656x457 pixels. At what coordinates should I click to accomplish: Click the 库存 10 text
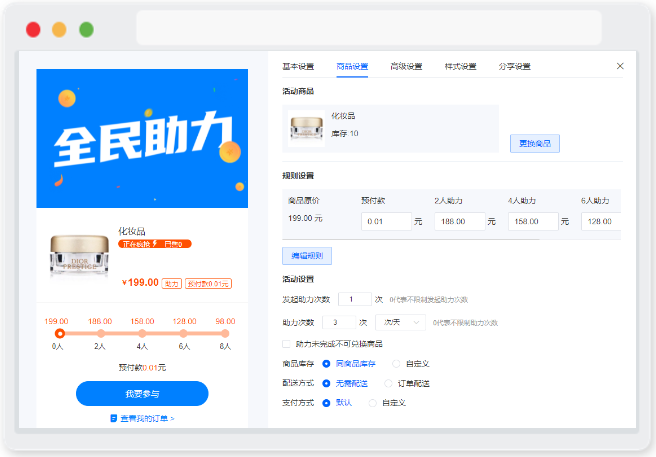345,134
